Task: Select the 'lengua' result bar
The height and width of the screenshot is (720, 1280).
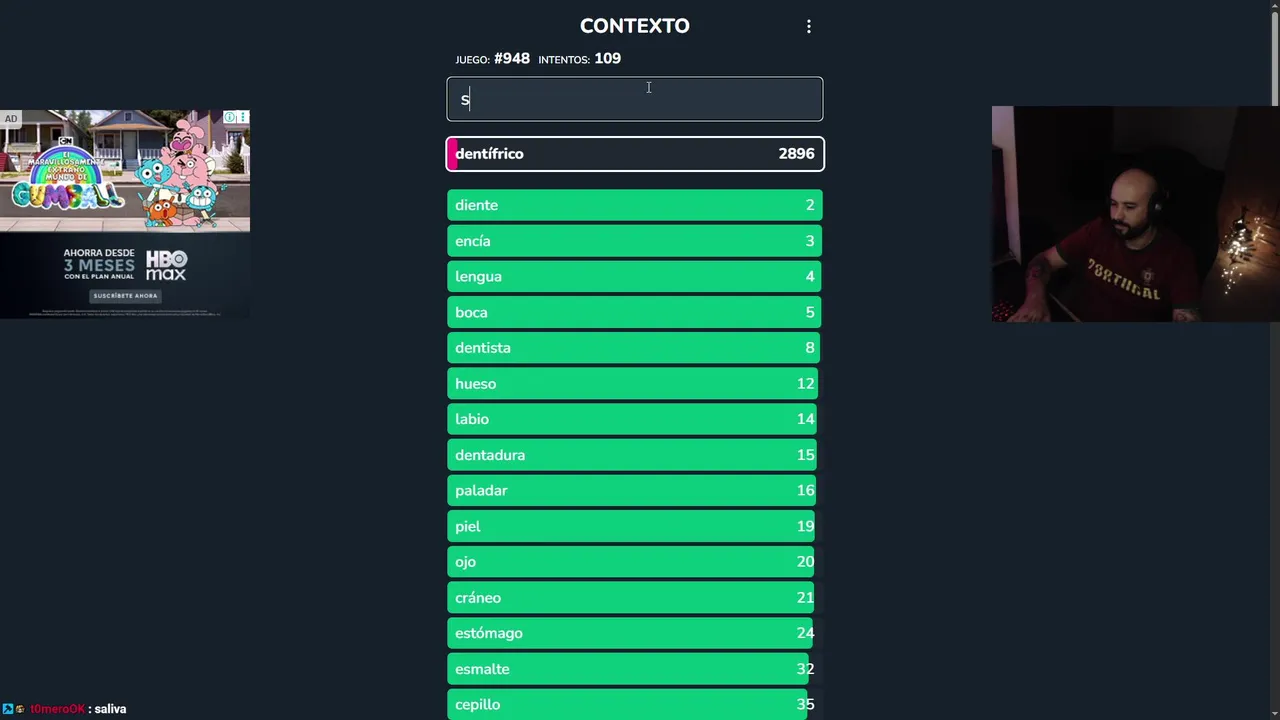Action: click(635, 277)
